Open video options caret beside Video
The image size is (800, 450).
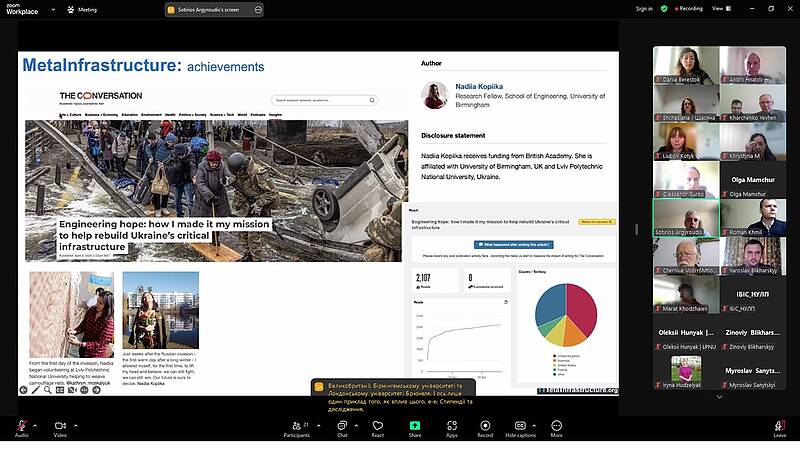pos(76,426)
